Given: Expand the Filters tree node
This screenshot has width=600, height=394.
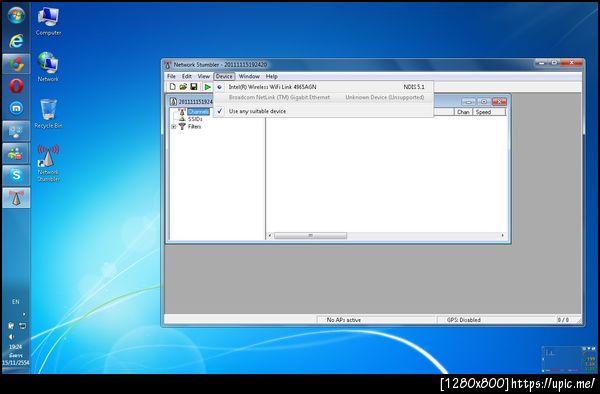Looking at the screenshot, I should [174, 127].
